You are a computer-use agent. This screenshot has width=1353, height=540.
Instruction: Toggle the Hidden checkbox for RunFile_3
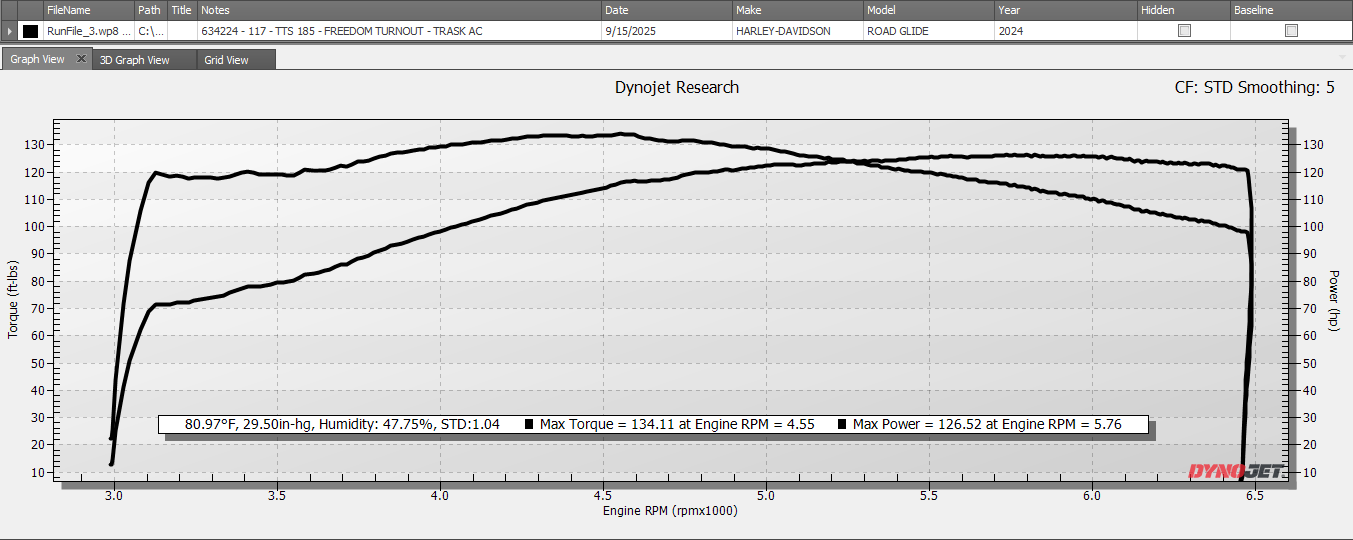tap(1184, 31)
